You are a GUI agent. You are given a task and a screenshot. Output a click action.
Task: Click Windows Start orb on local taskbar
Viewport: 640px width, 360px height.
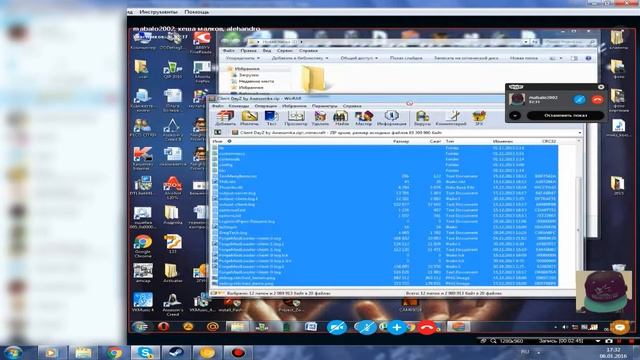13,352
